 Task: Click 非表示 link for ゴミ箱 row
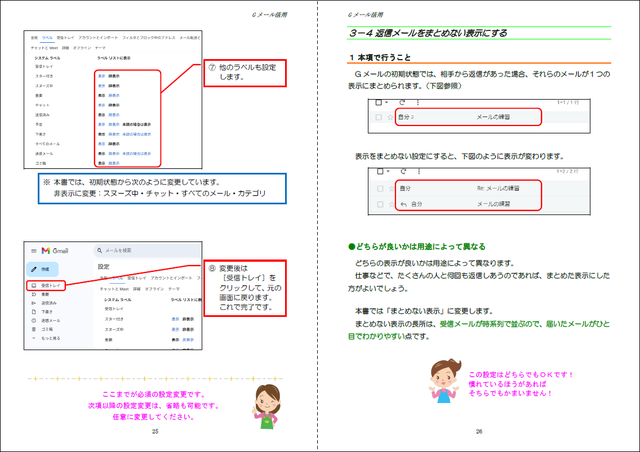click(x=114, y=163)
